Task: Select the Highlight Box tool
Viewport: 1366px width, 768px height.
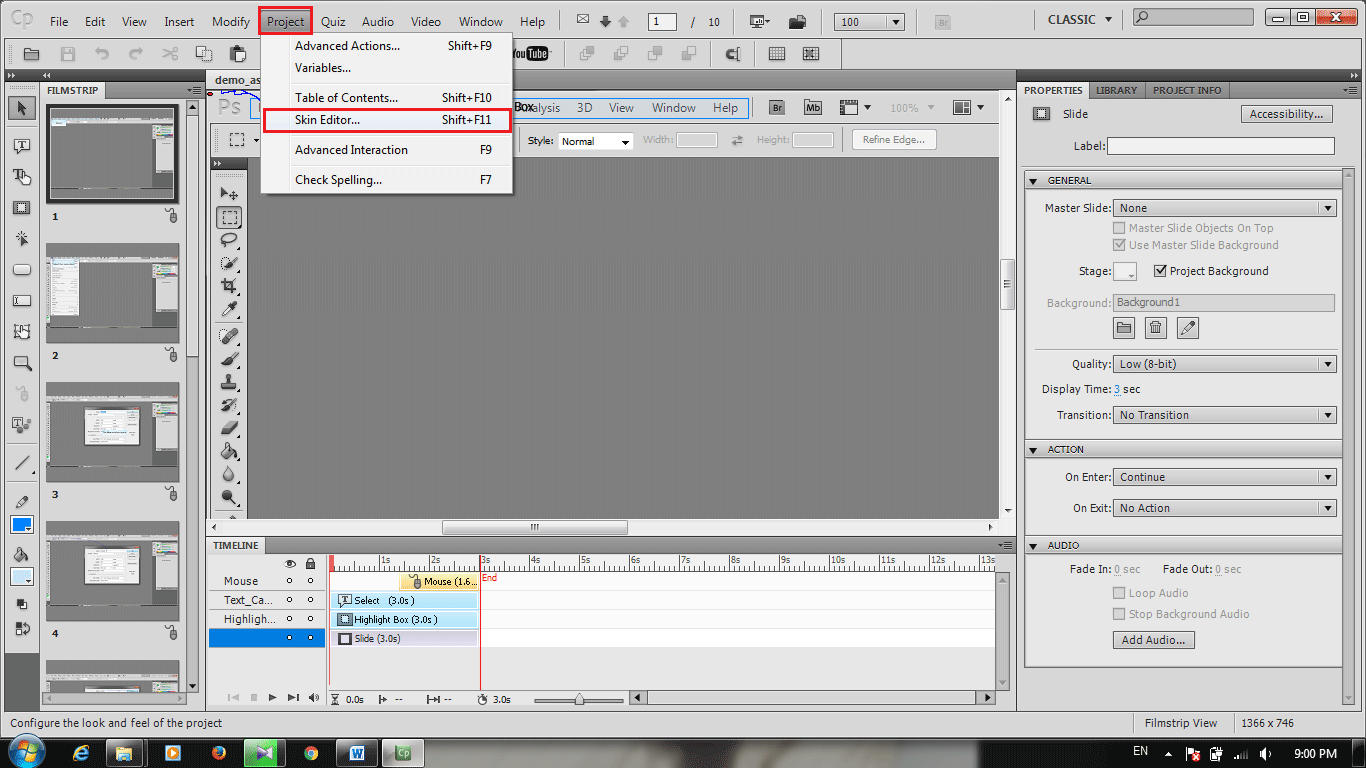Action: [21, 208]
